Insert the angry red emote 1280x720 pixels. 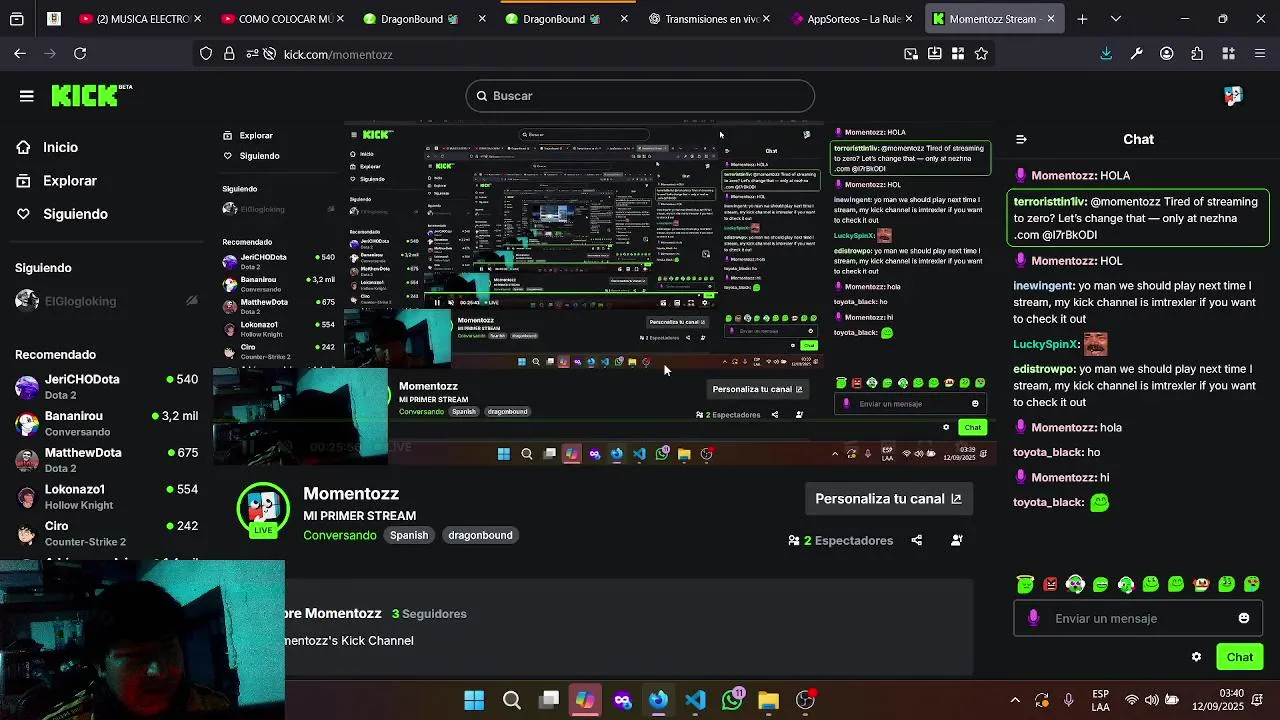click(1050, 584)
